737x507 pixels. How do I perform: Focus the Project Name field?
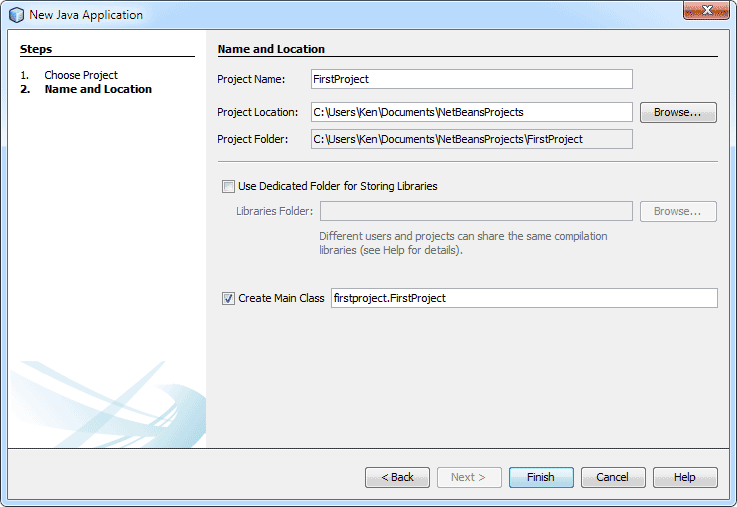coord(471,79)
